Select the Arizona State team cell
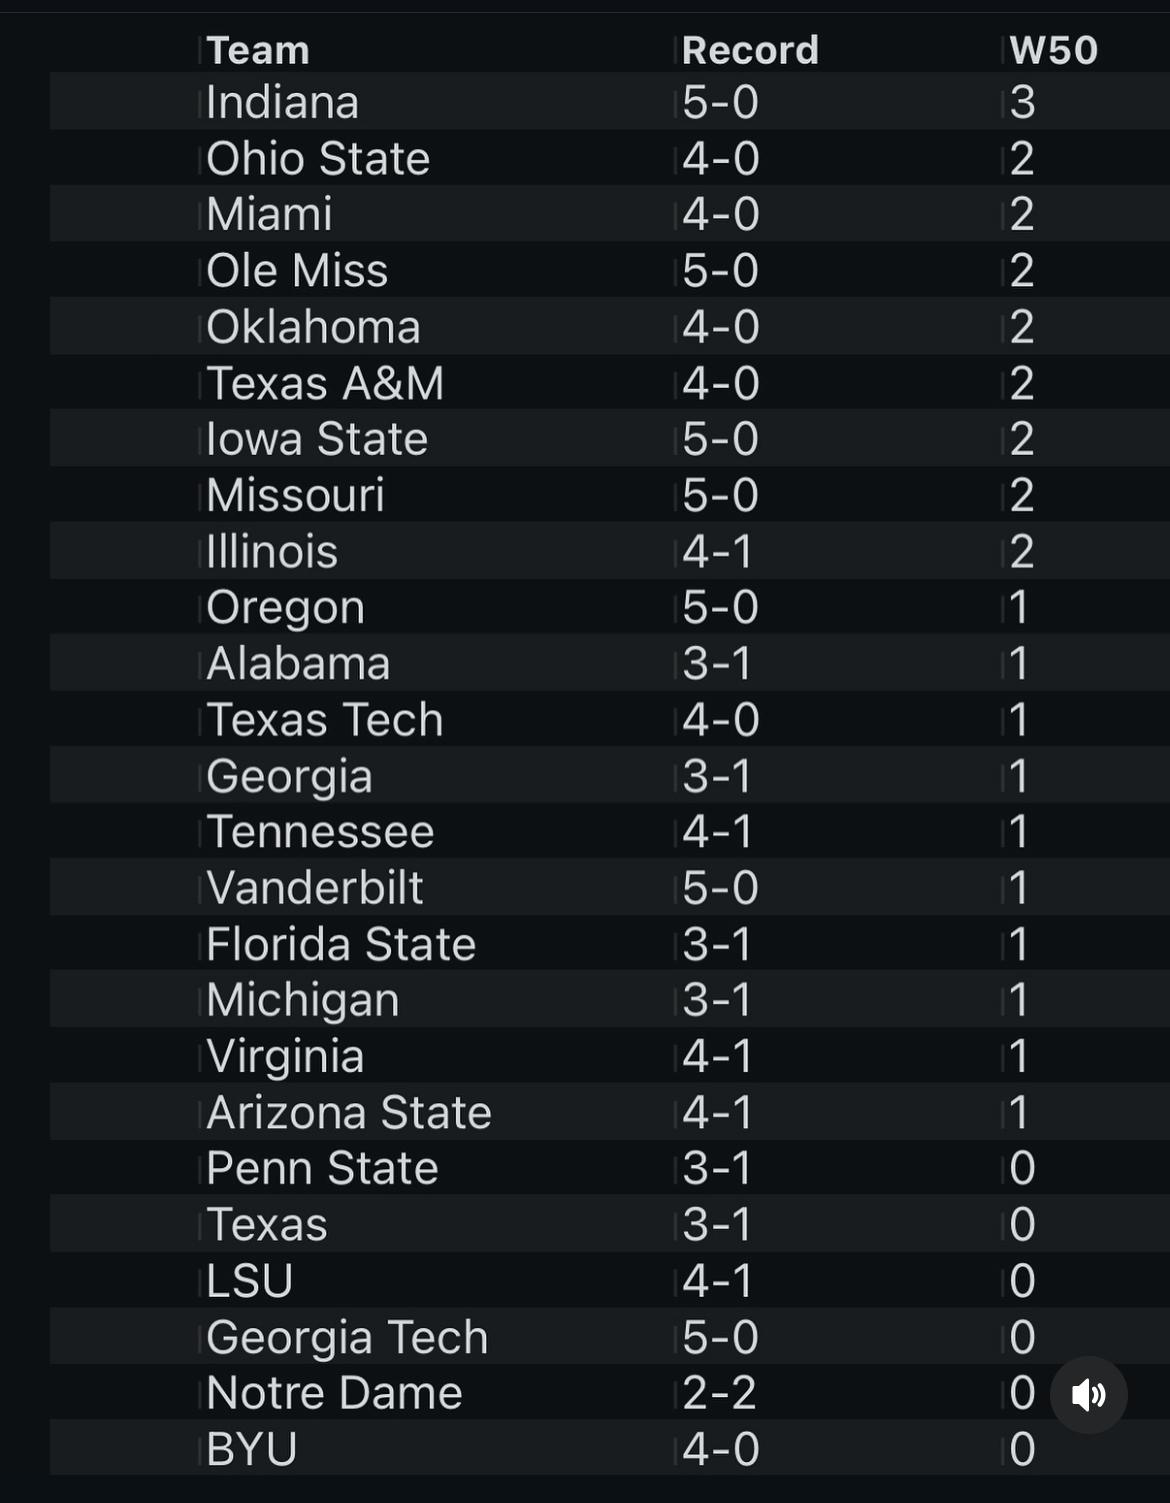 (x=349, y=1113)
